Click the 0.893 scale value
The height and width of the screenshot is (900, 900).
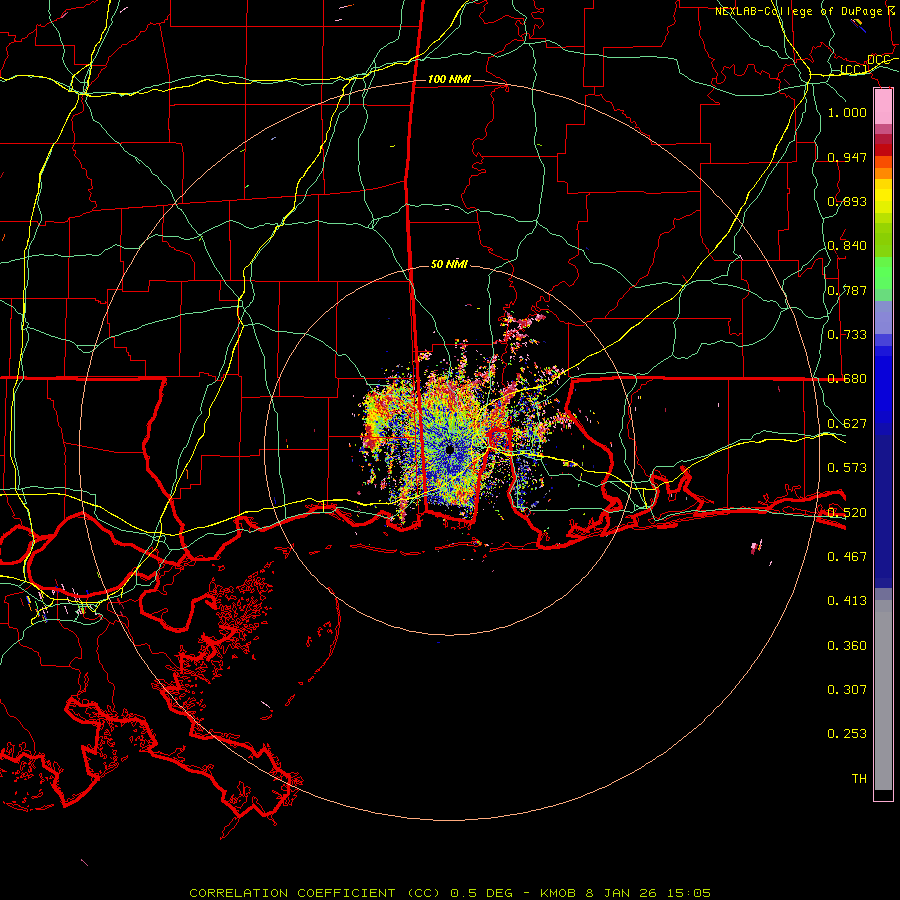click(847, 201)
